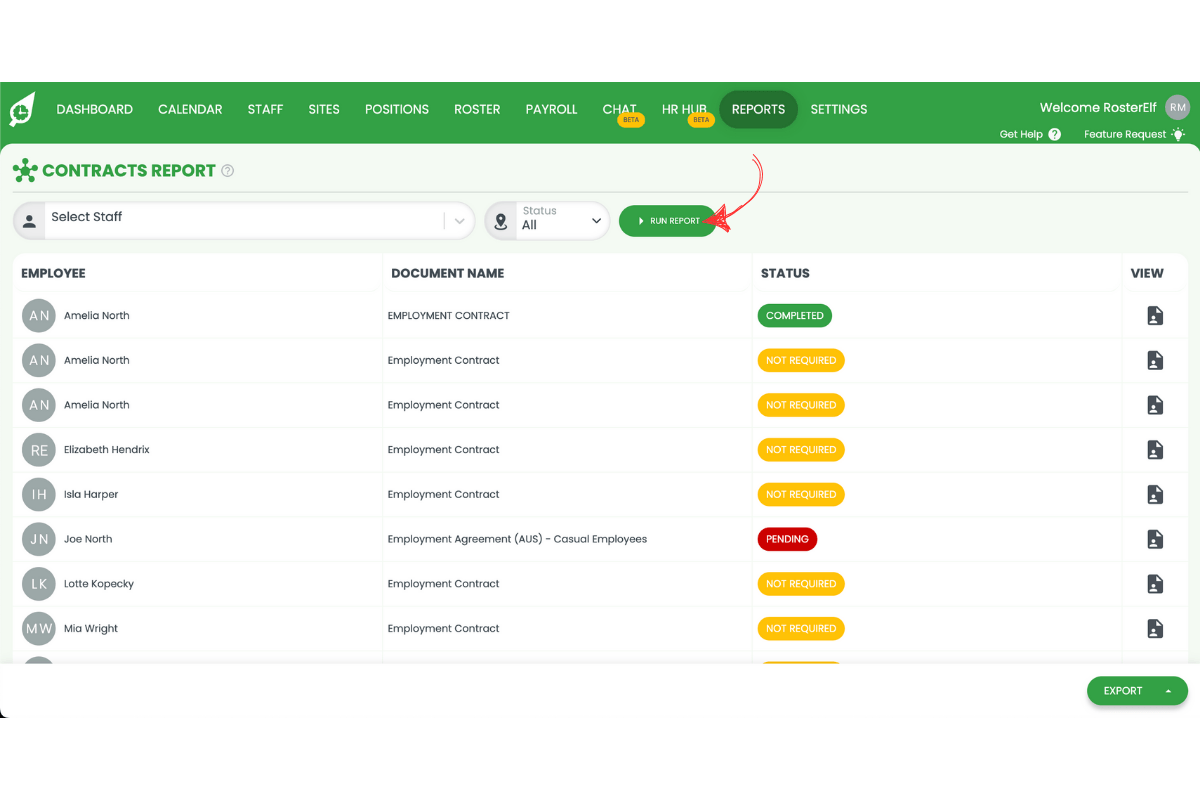Click the Get Help question mark icon
This screenshot has width=1200, height=800.
(1056, 133)
